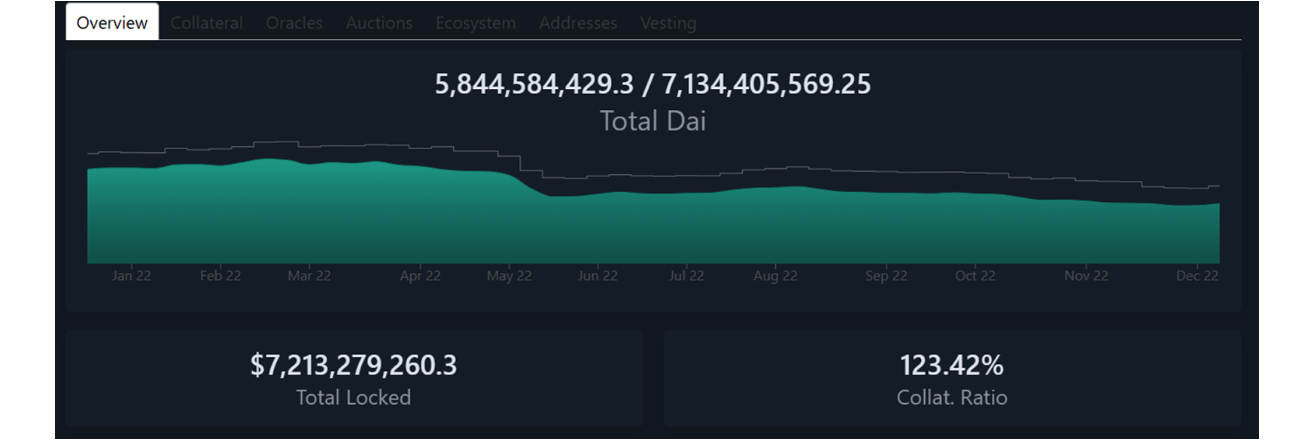This screenshot has height=440, width=1300.
Task: Select the Dec 22 axis marker
Action: pos(1197,276)
